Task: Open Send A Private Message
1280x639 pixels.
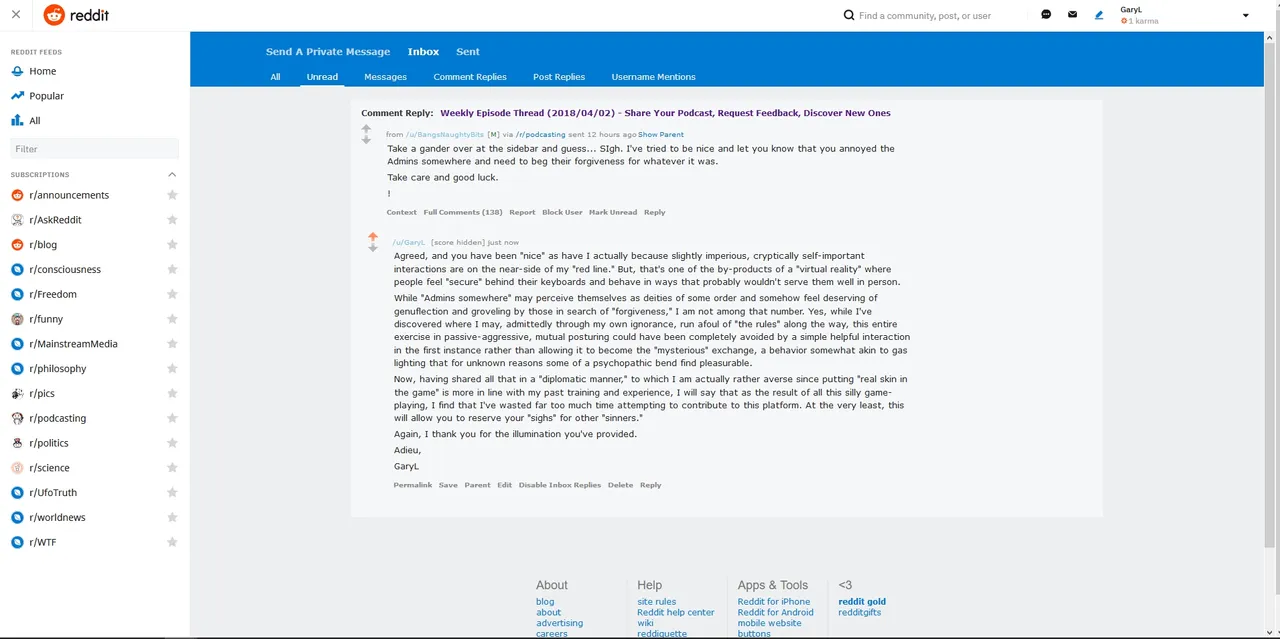Action: 328,52
